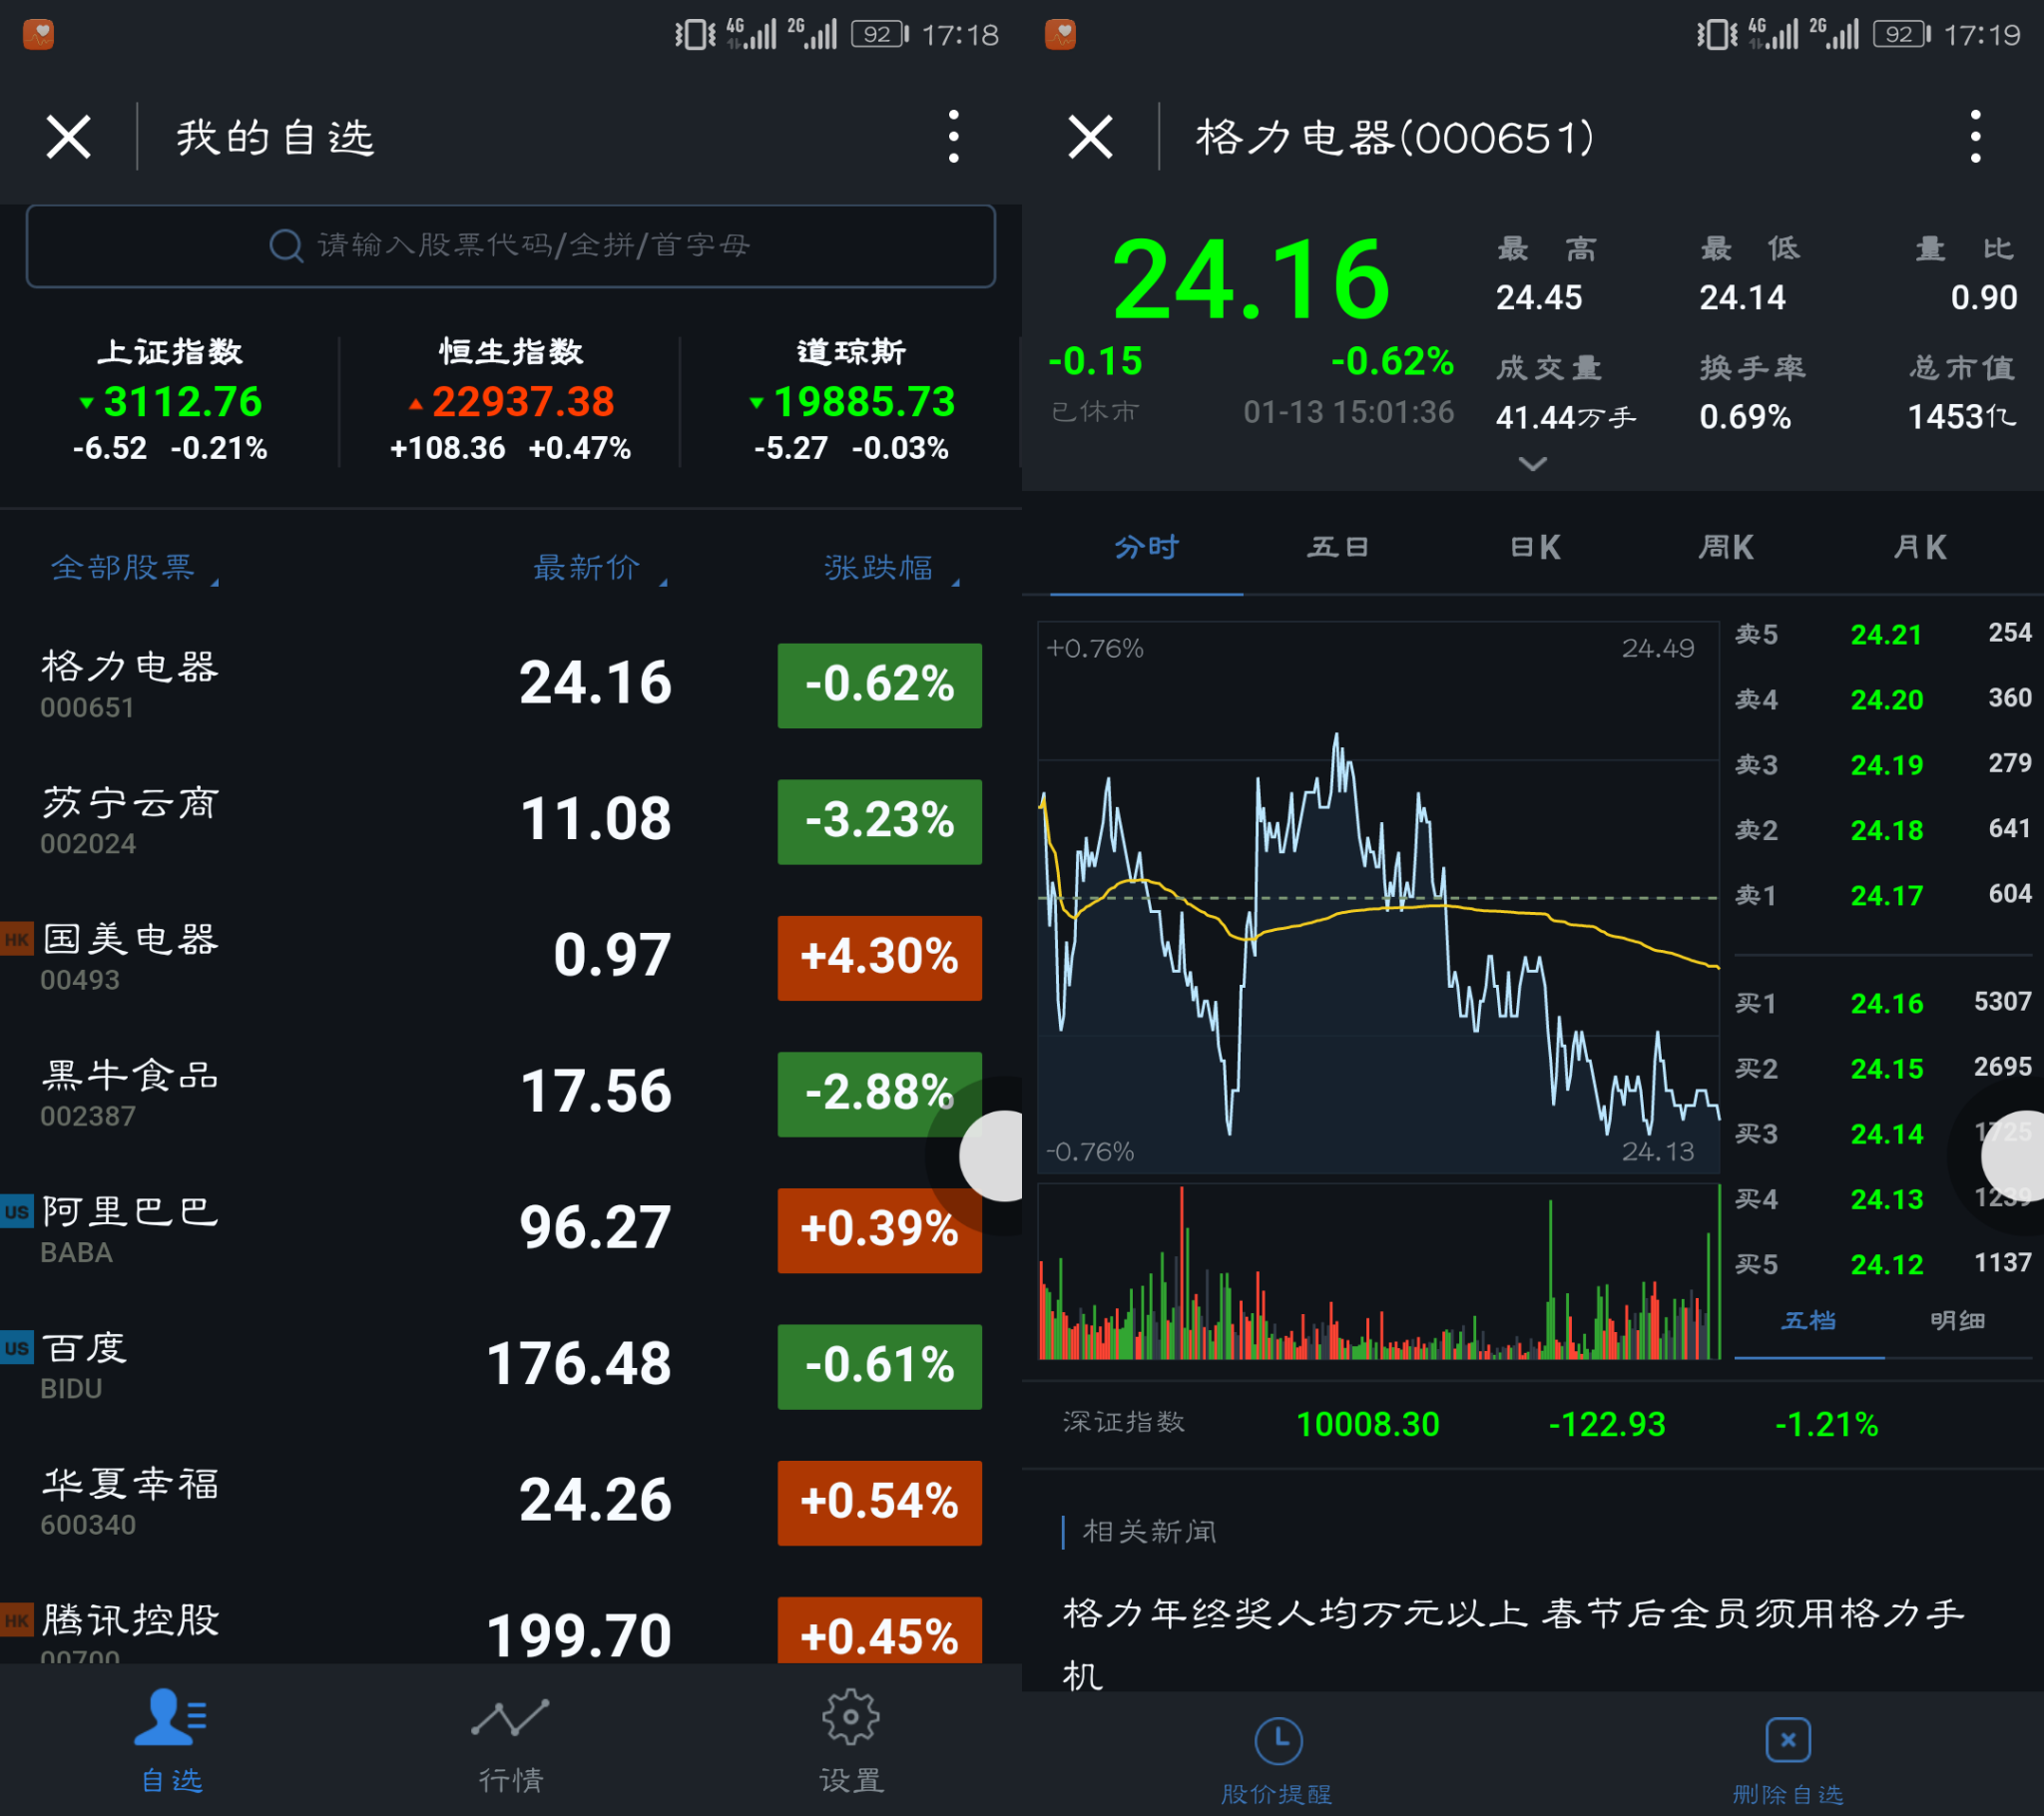Select the 周K chart tab
This screenshot has width=2044, height=1816.
1726,547
